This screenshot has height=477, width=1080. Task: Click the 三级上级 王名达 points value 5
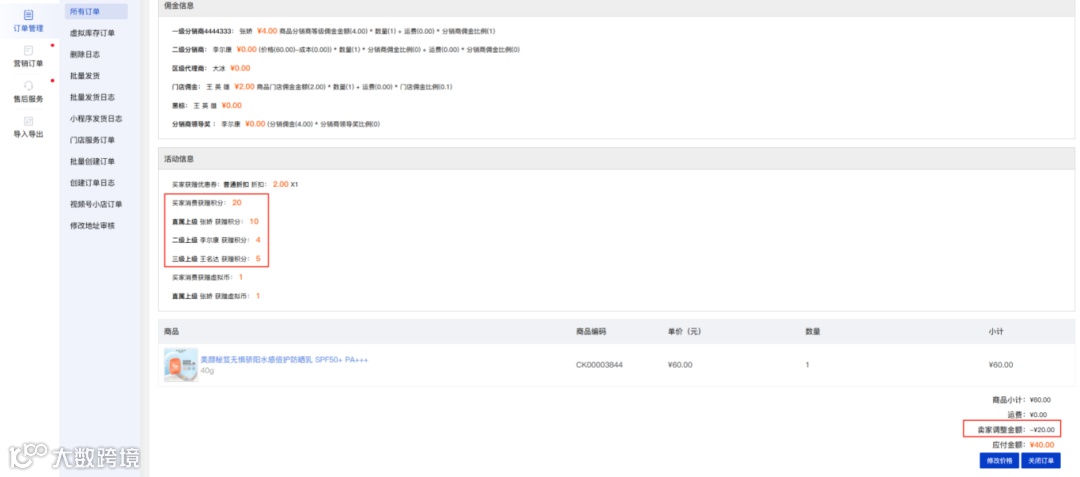coord(258,259)
